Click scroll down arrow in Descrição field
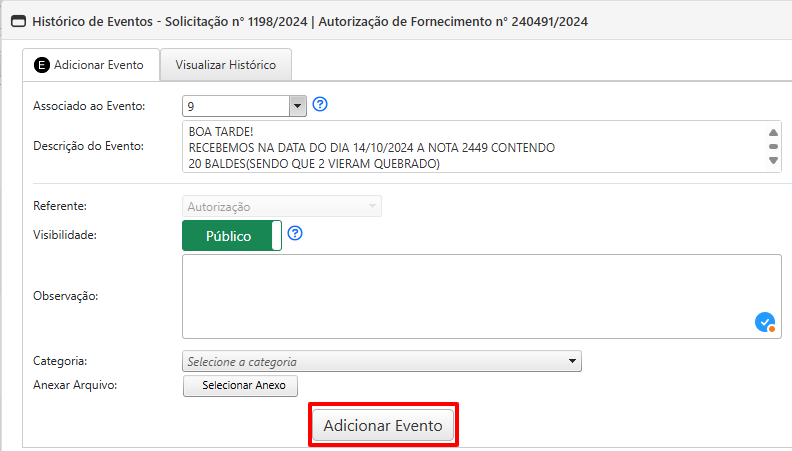 tap(773, 161)
